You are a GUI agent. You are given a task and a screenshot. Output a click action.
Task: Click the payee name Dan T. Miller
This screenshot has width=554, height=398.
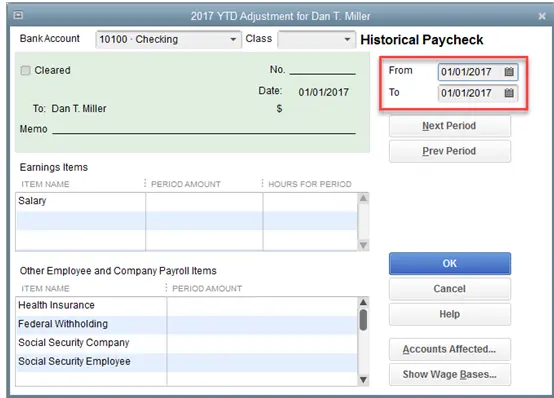[x=79, y=109]
